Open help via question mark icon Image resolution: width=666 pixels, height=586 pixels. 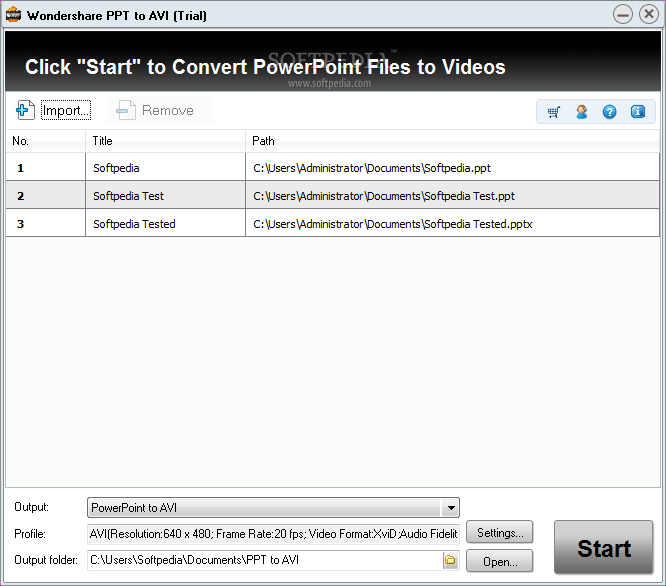coord(610,112)
